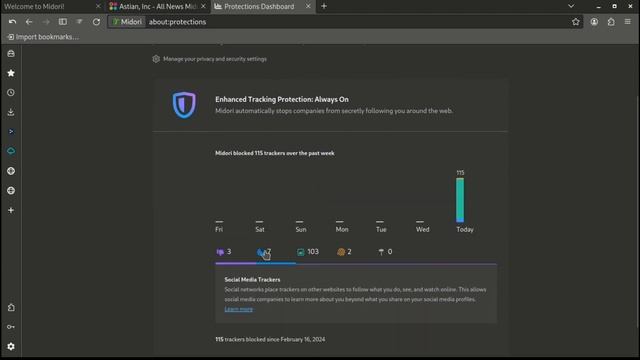This screenshot has width=640, height=360.
Task: Open the sidebar history clock icon
Action: (x=11, y=93)
